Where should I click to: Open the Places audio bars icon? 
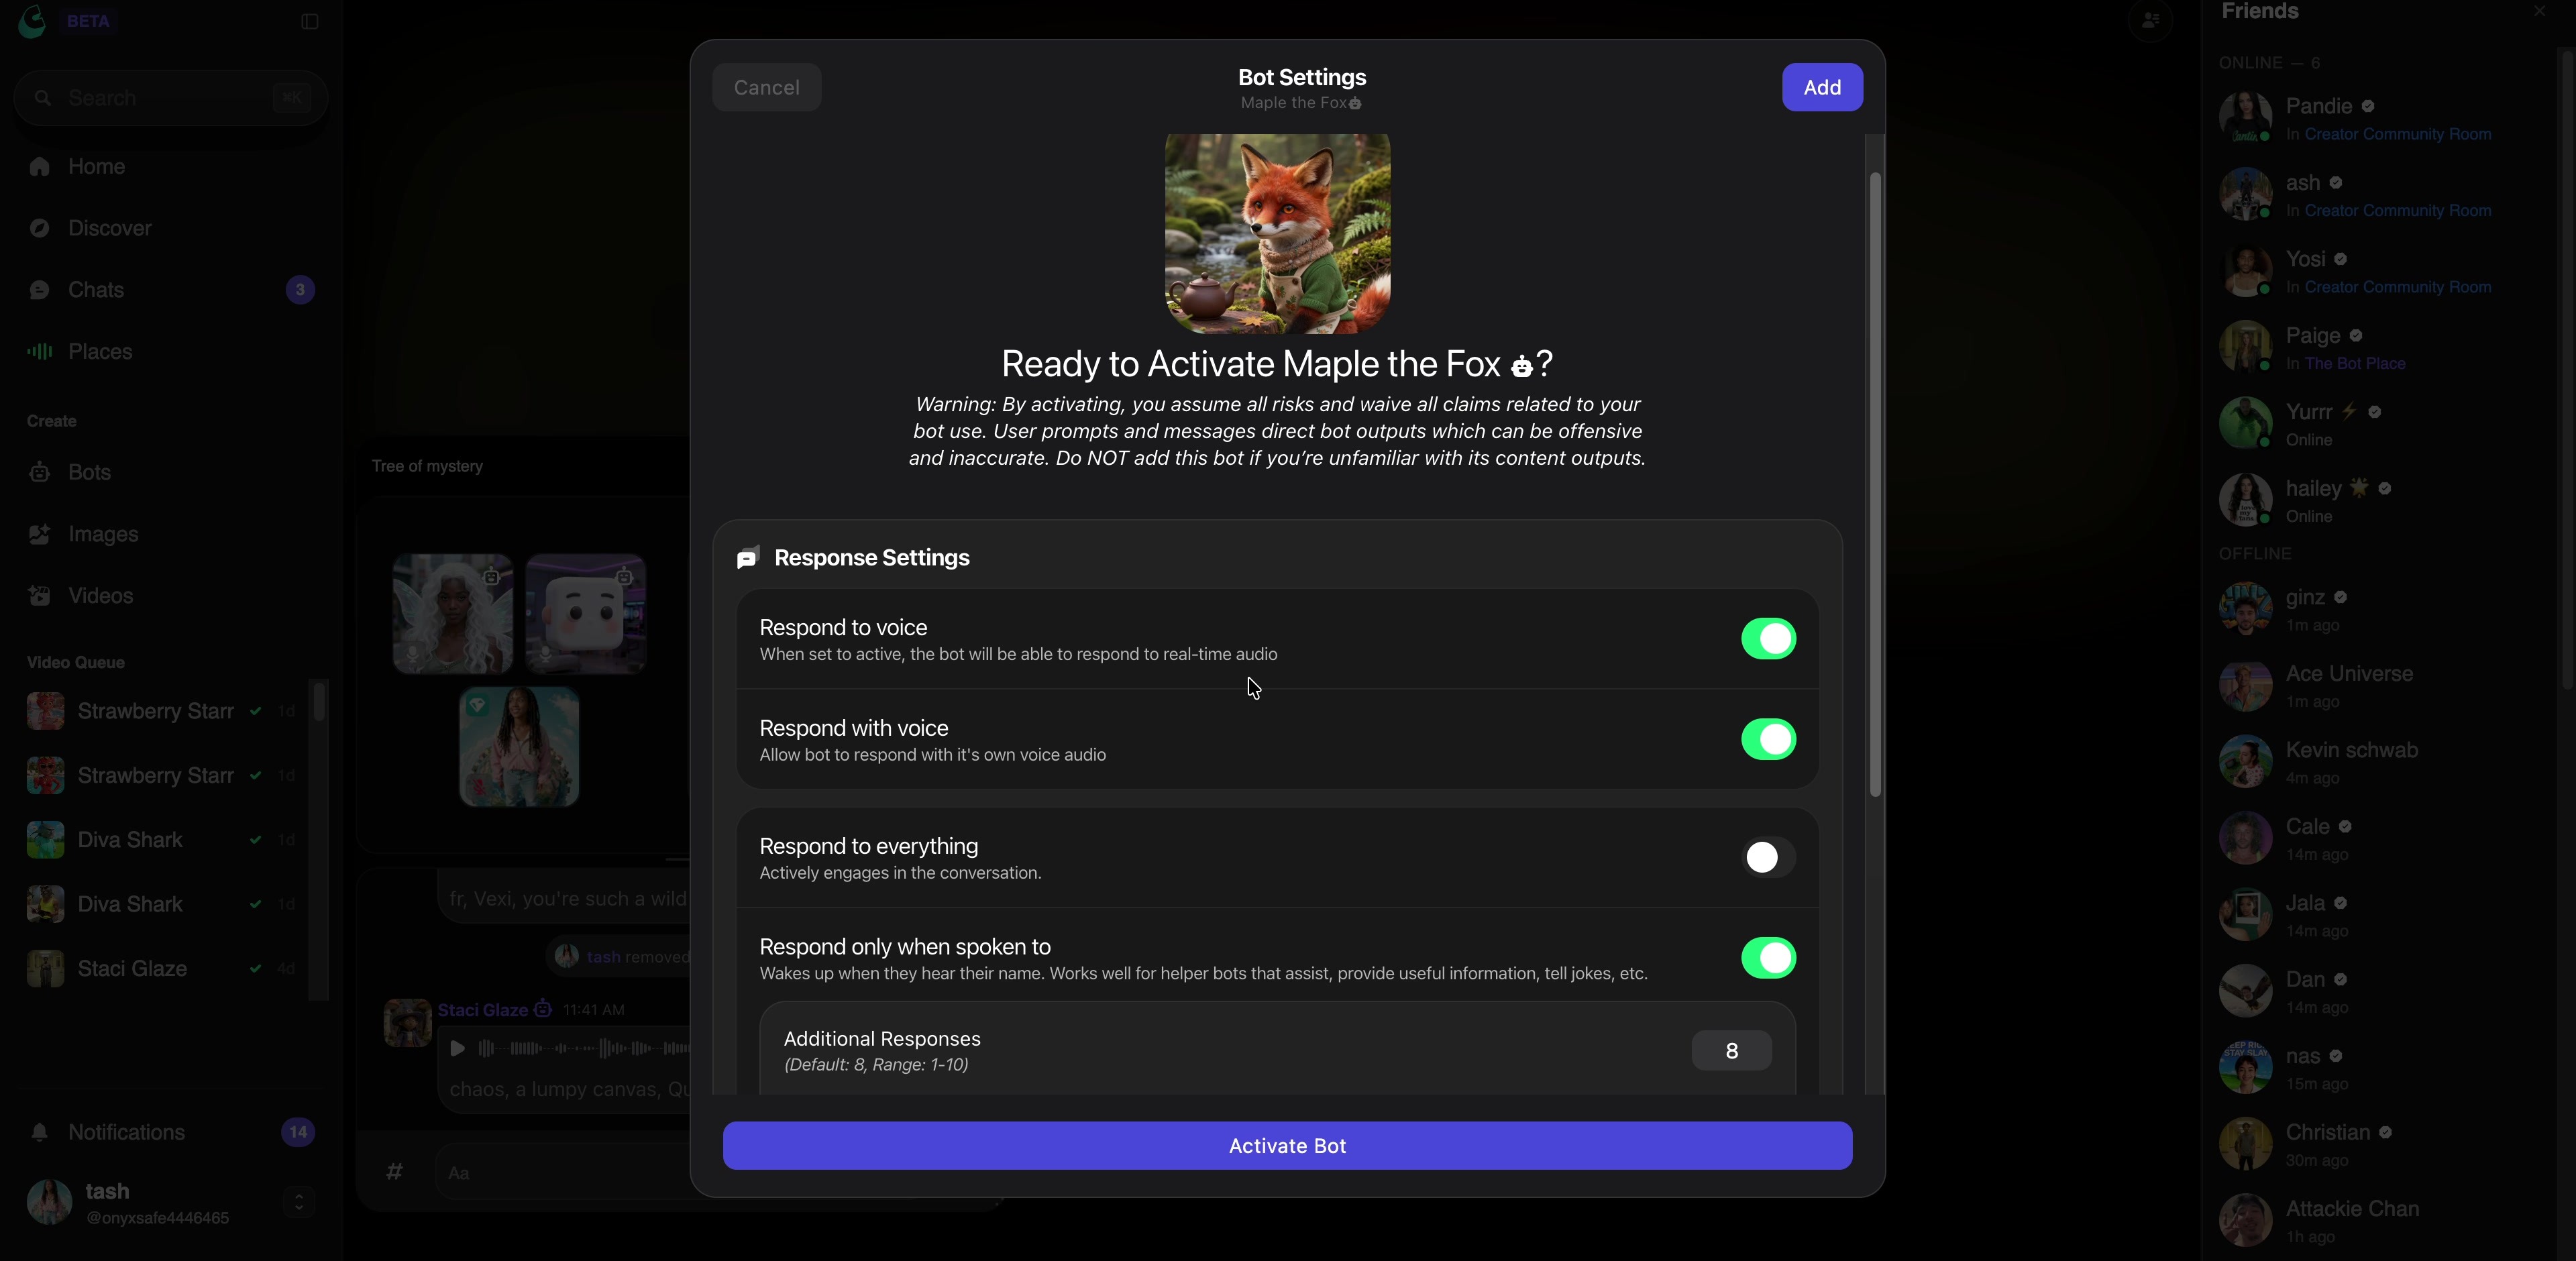click(x=40, y=351)
